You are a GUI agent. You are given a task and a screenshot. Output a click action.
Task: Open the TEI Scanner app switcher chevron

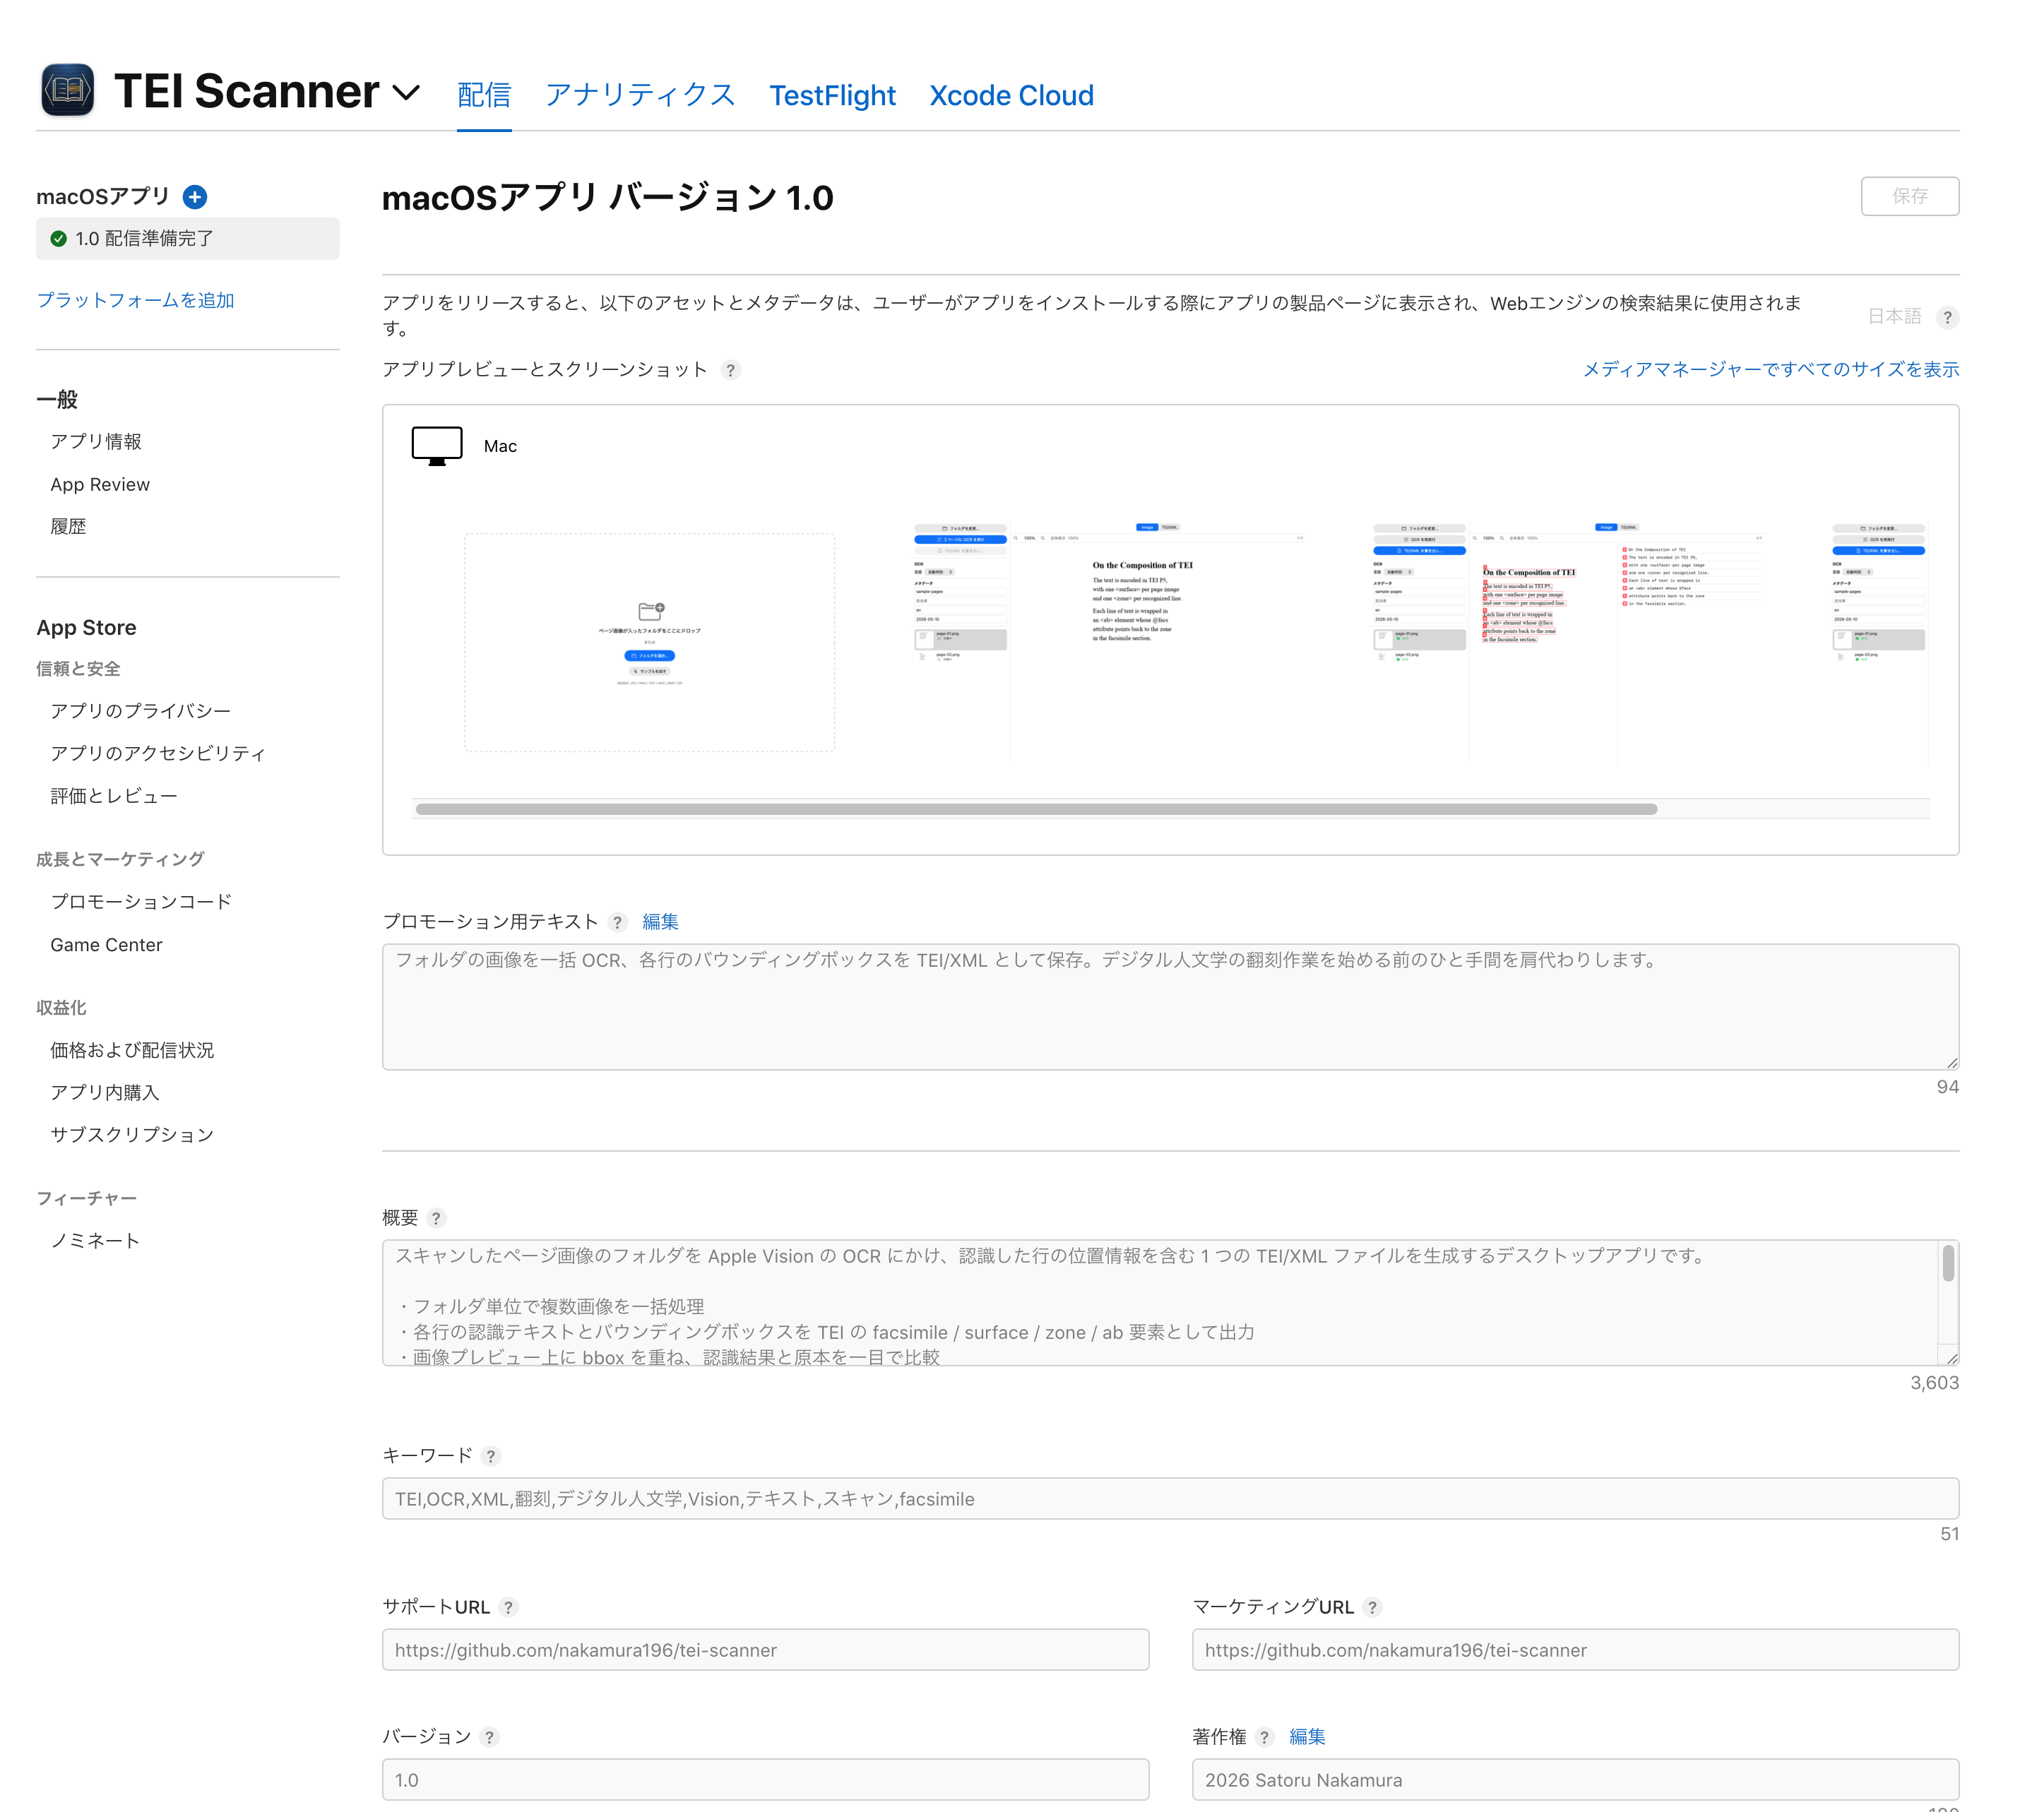tap(405, 93)
